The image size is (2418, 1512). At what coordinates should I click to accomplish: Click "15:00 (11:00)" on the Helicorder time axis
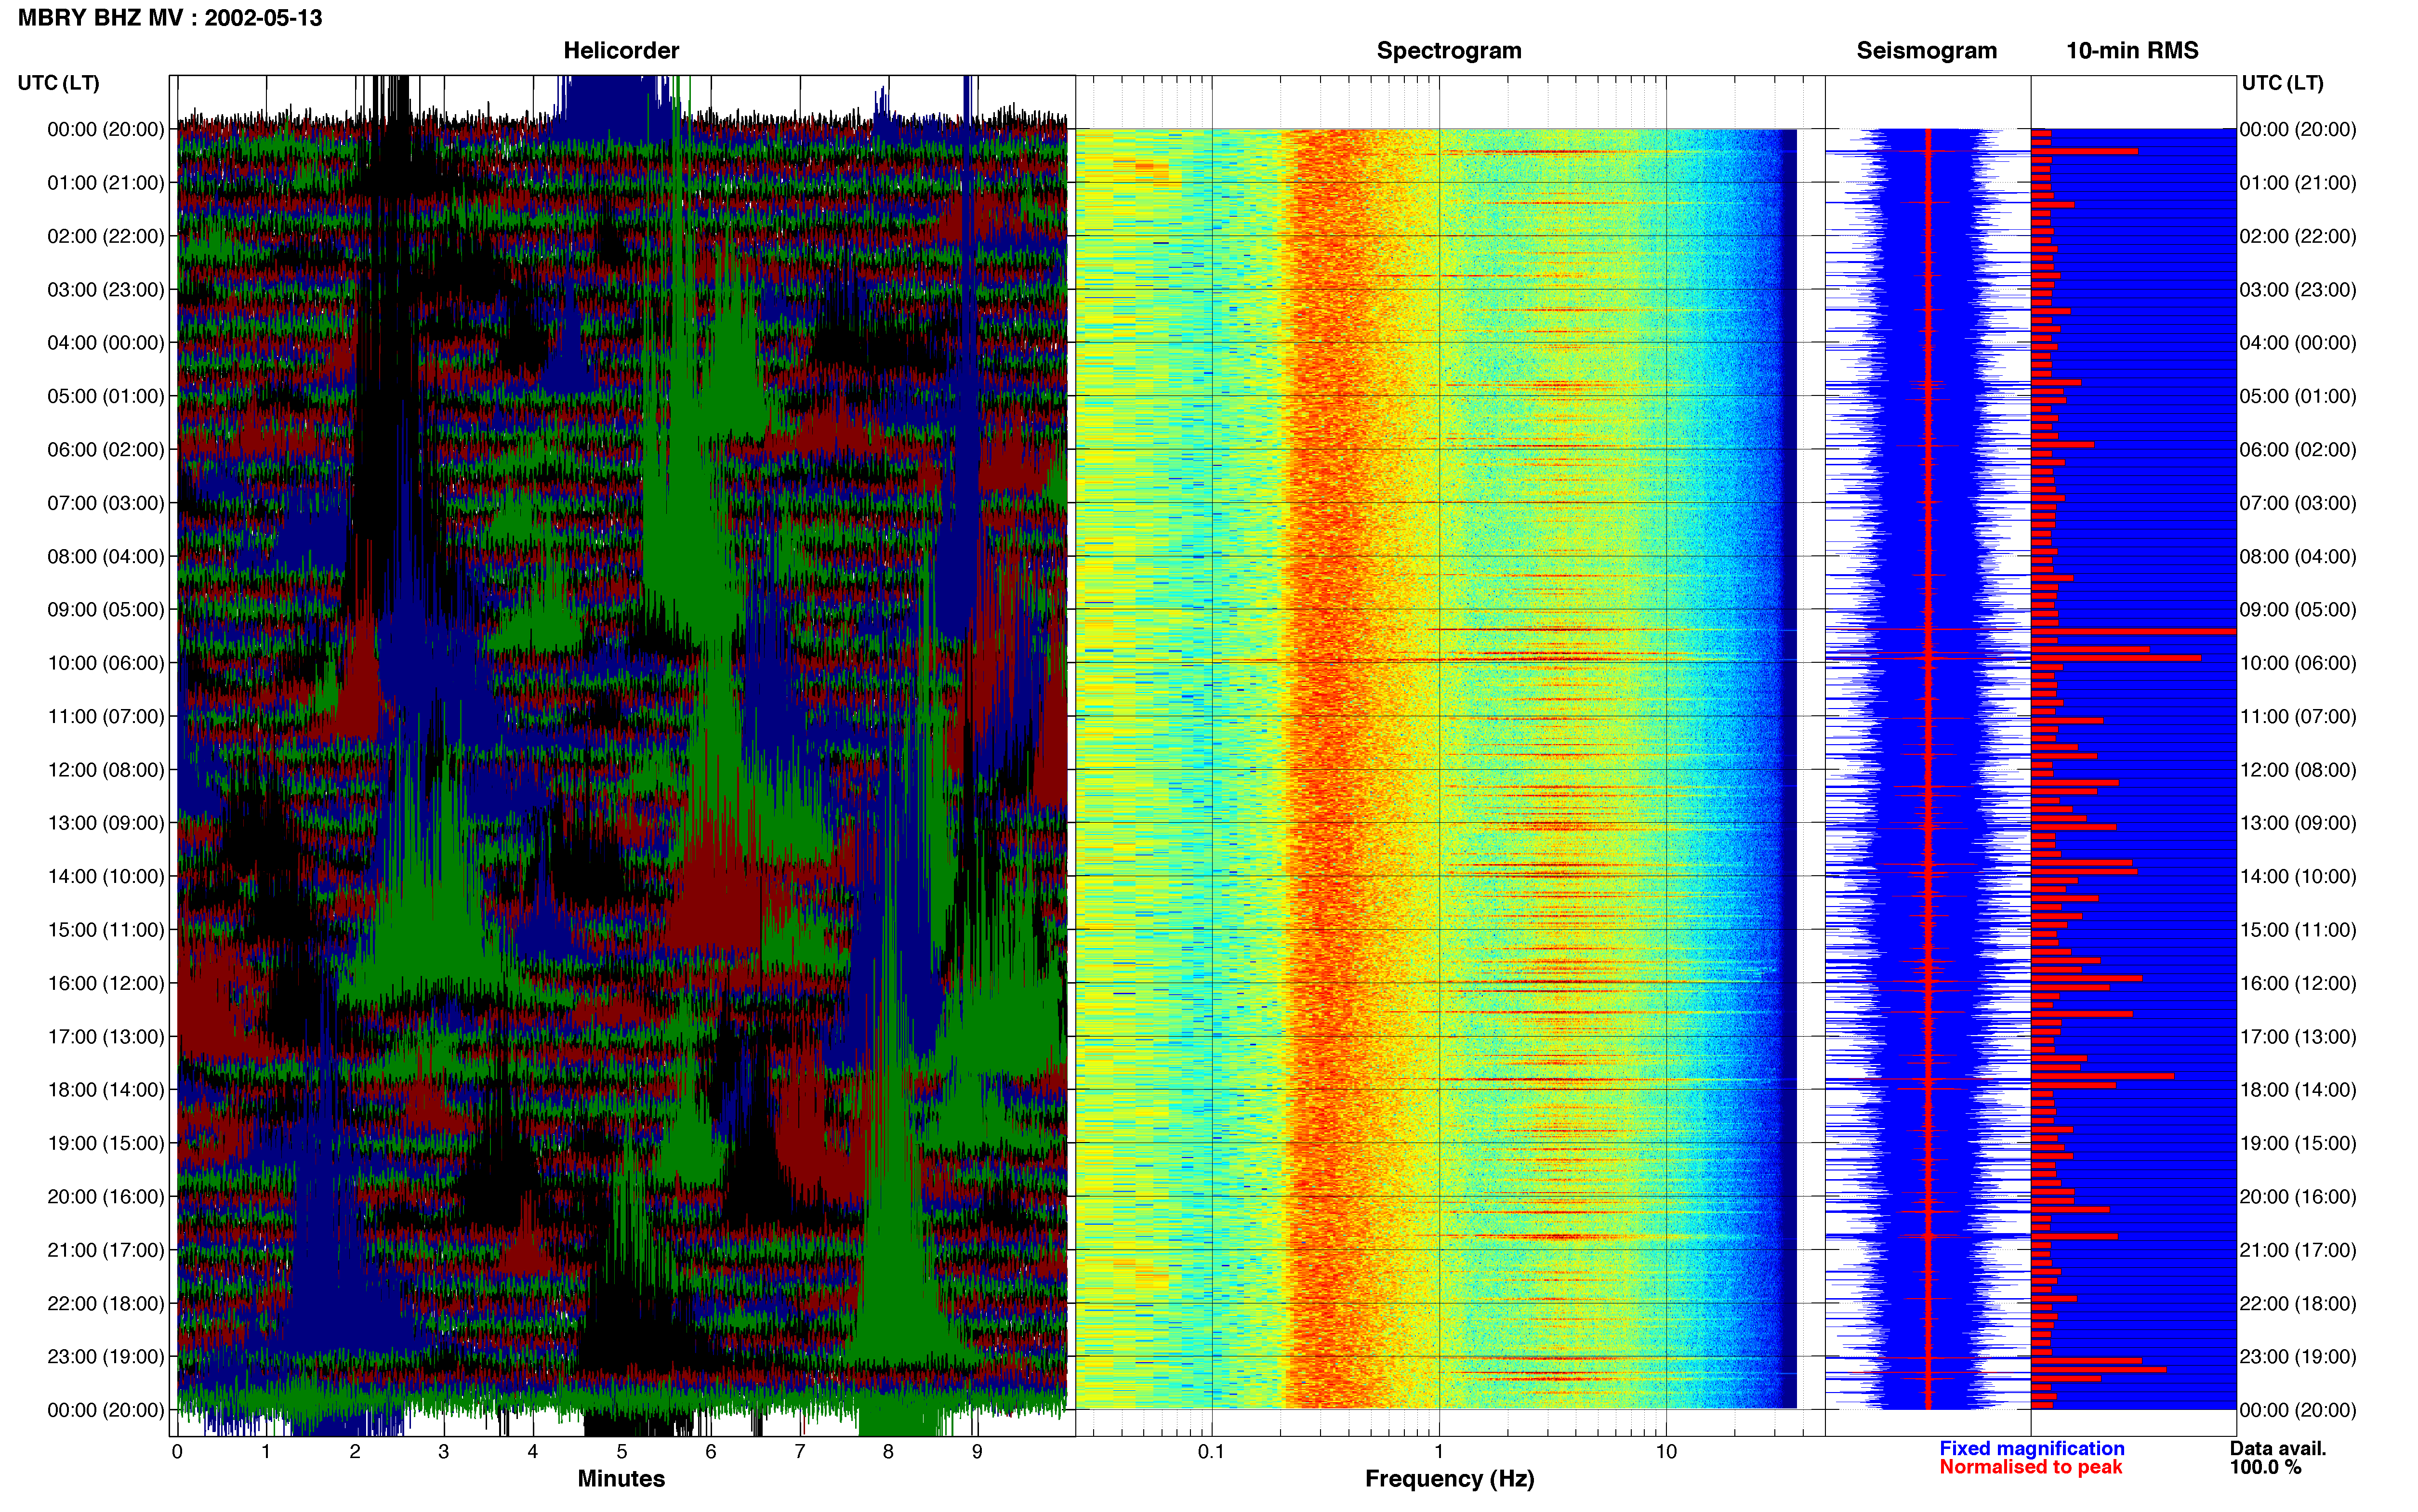pos(106,930)
